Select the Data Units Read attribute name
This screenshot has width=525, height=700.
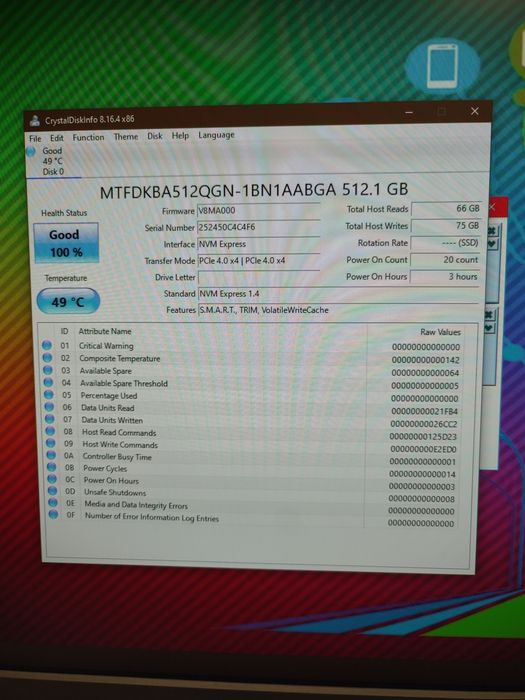click(x=108, y=408)
